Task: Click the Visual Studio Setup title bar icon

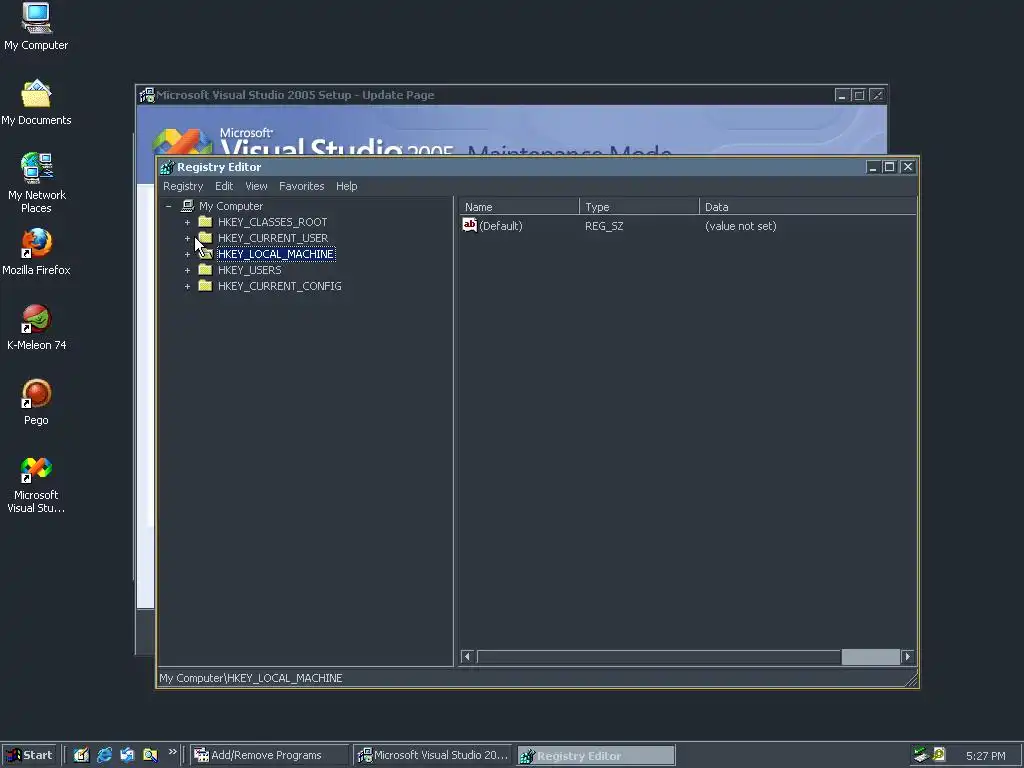Action: (x=147, y=95)
